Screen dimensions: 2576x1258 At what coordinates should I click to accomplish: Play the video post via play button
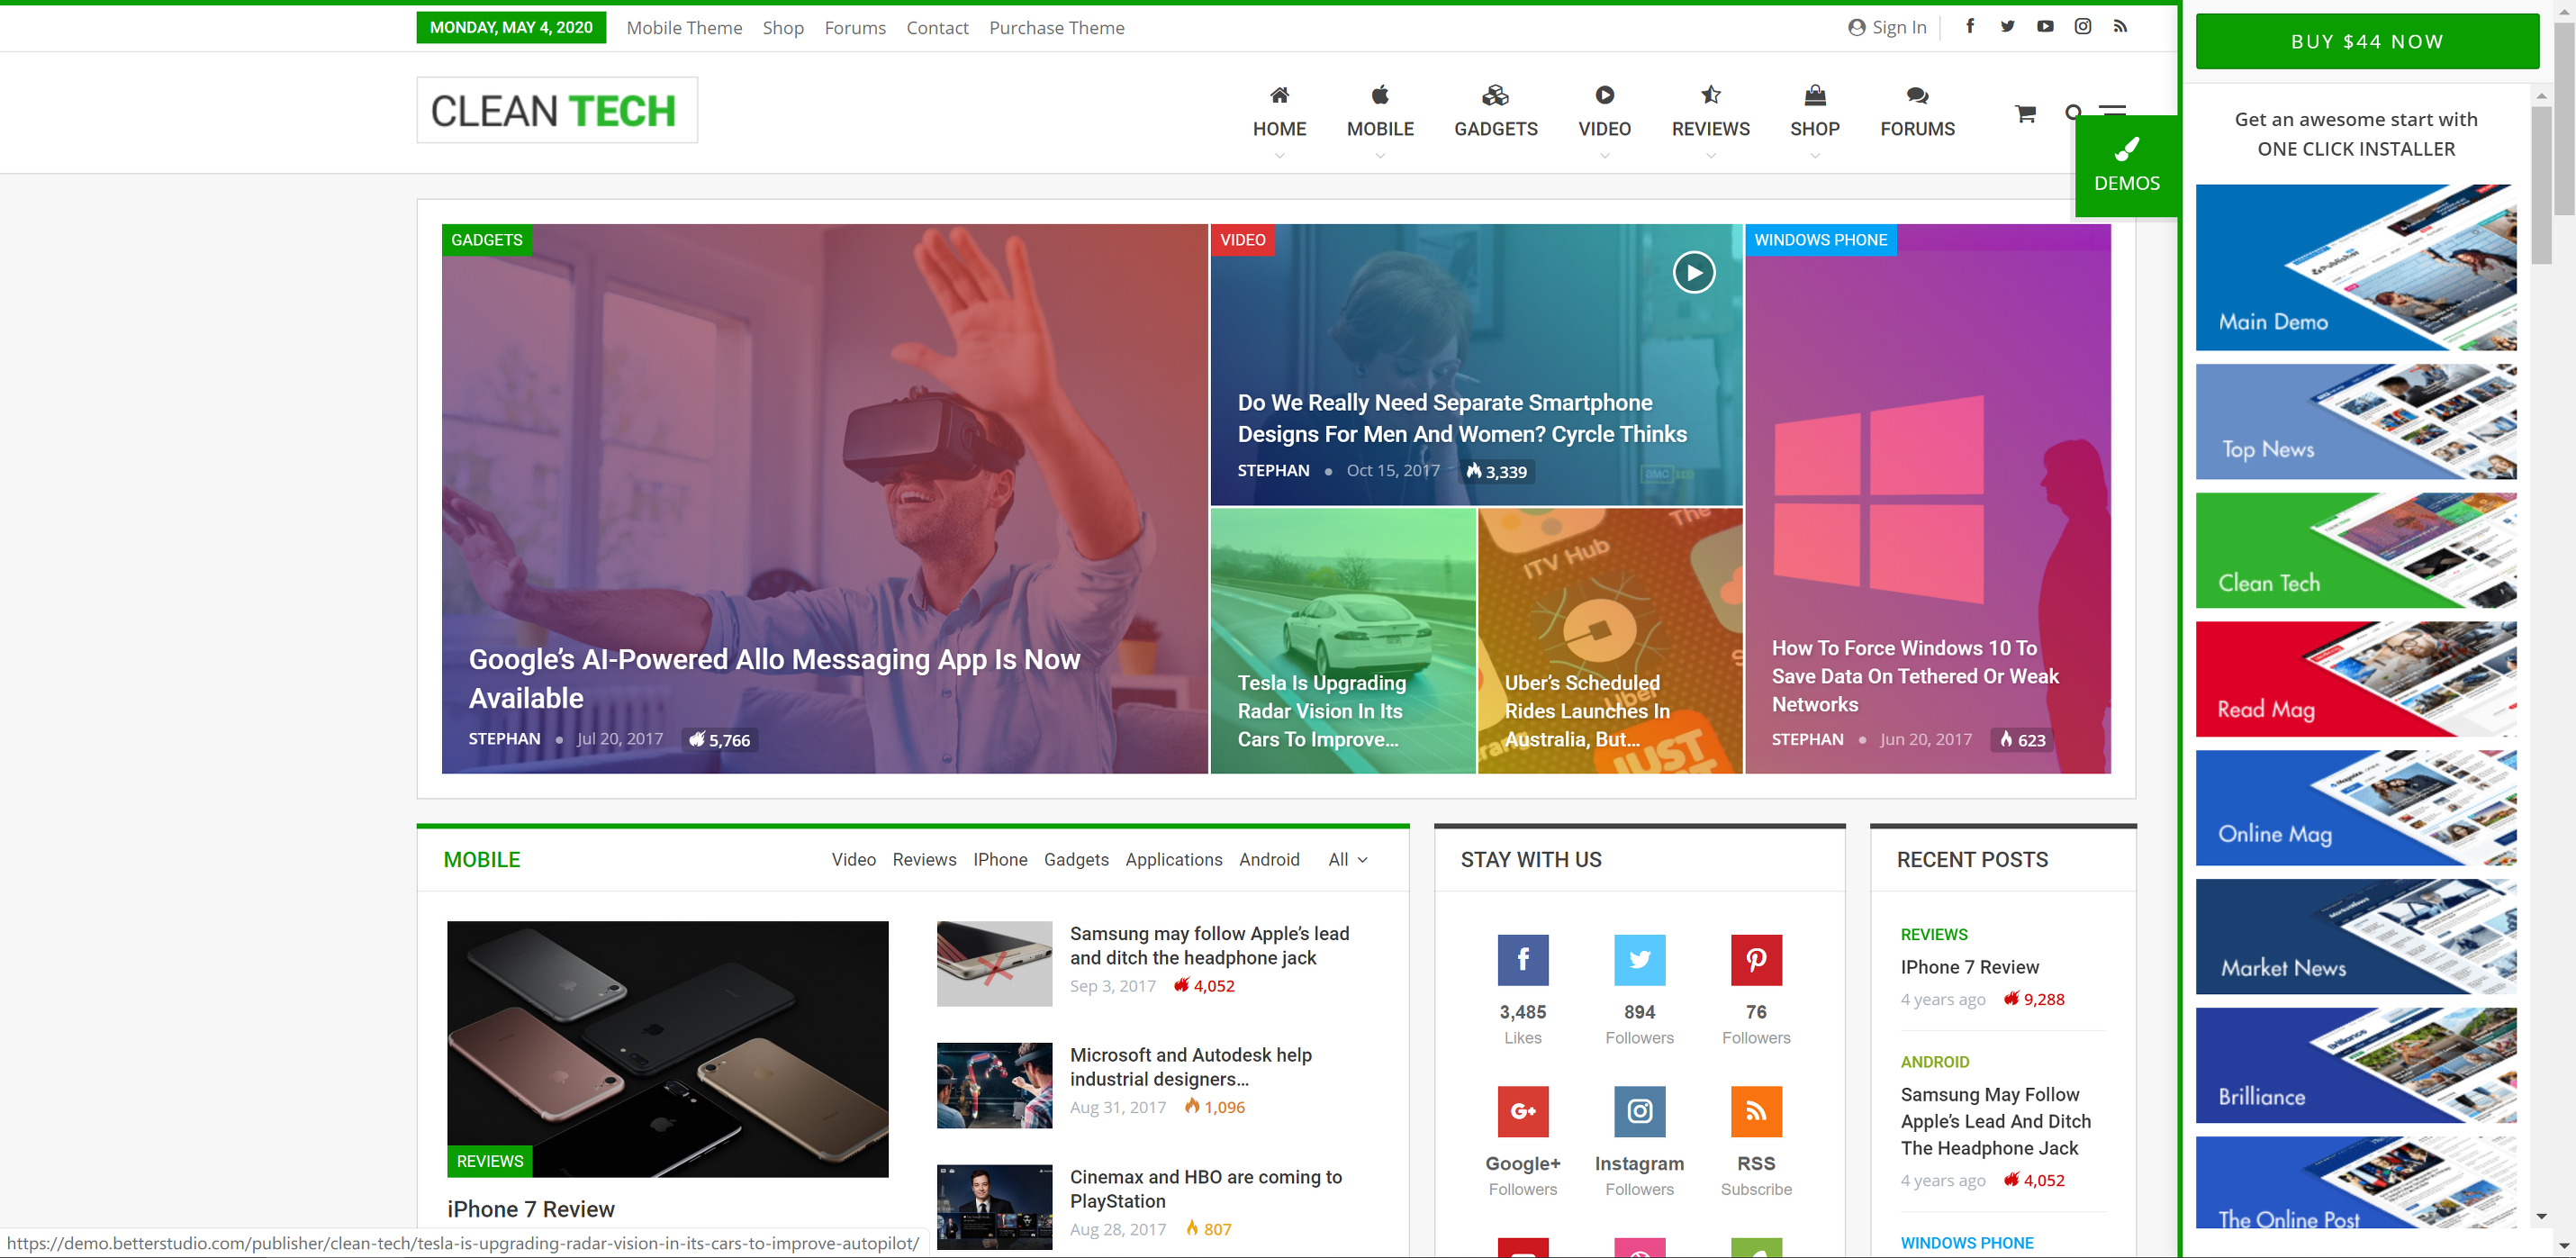click(1694, 272)
